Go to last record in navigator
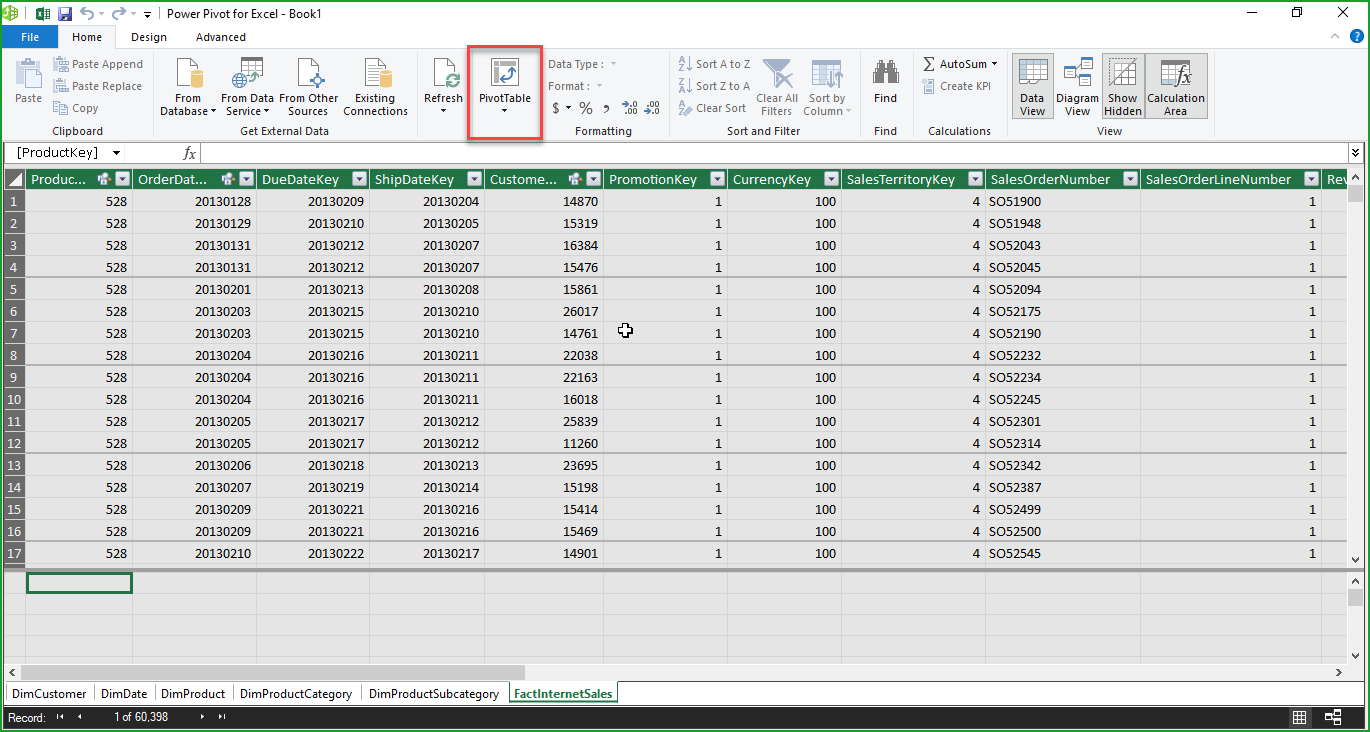The height and width of the screenshot is (732, 1370). (222, 717)
